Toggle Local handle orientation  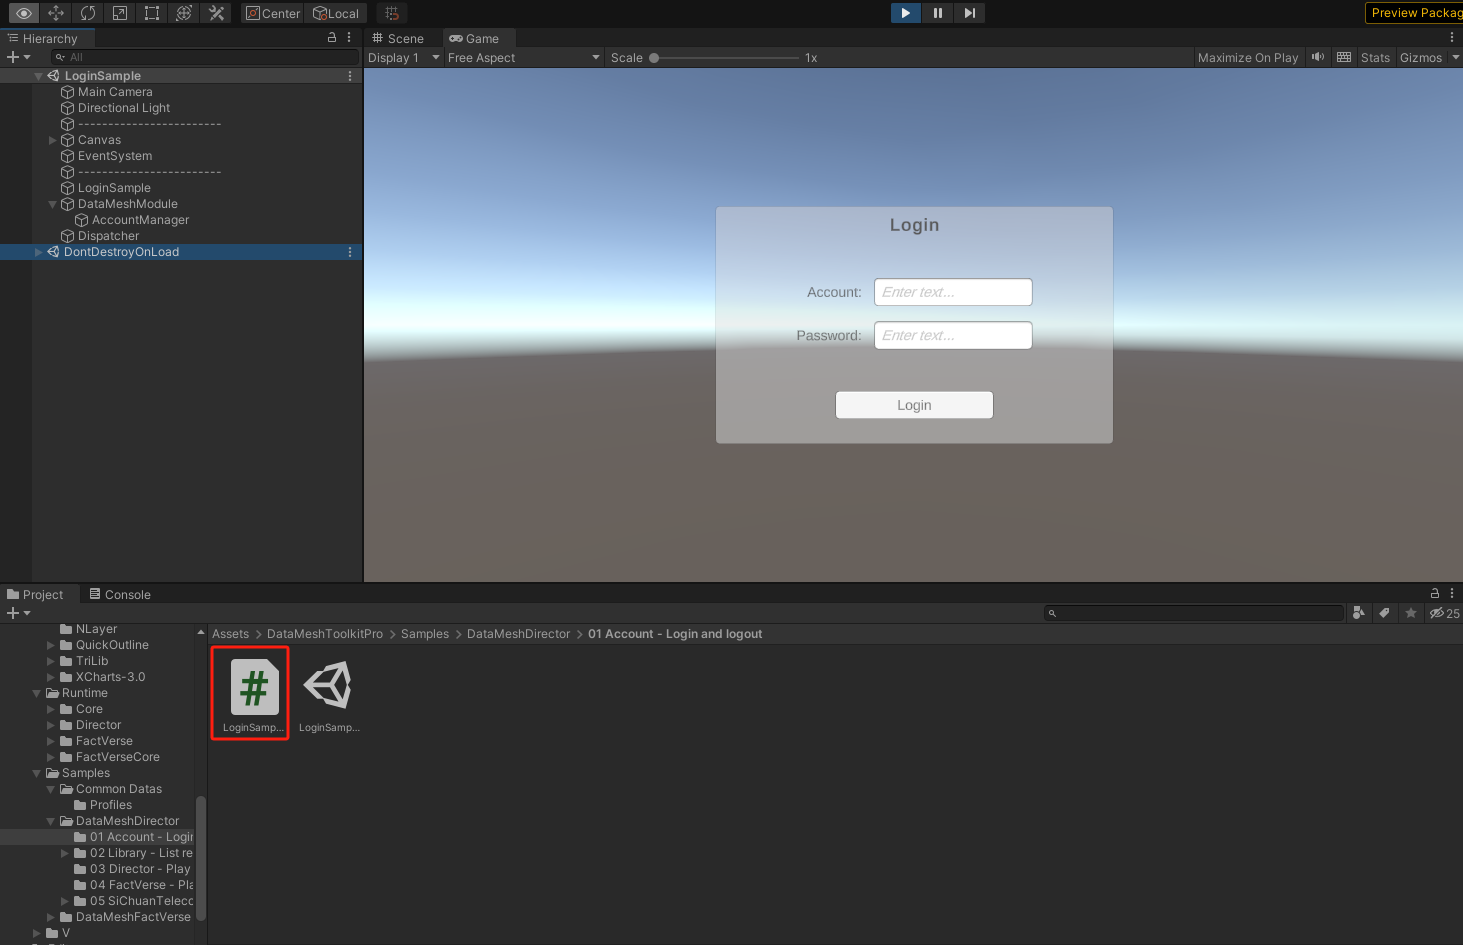(336, 13)
